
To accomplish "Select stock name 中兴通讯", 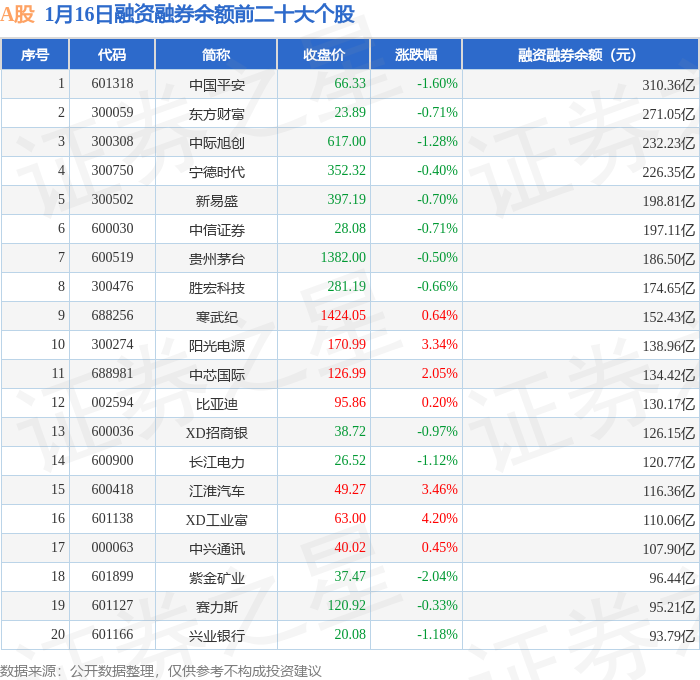I will [x=217, y=549].
